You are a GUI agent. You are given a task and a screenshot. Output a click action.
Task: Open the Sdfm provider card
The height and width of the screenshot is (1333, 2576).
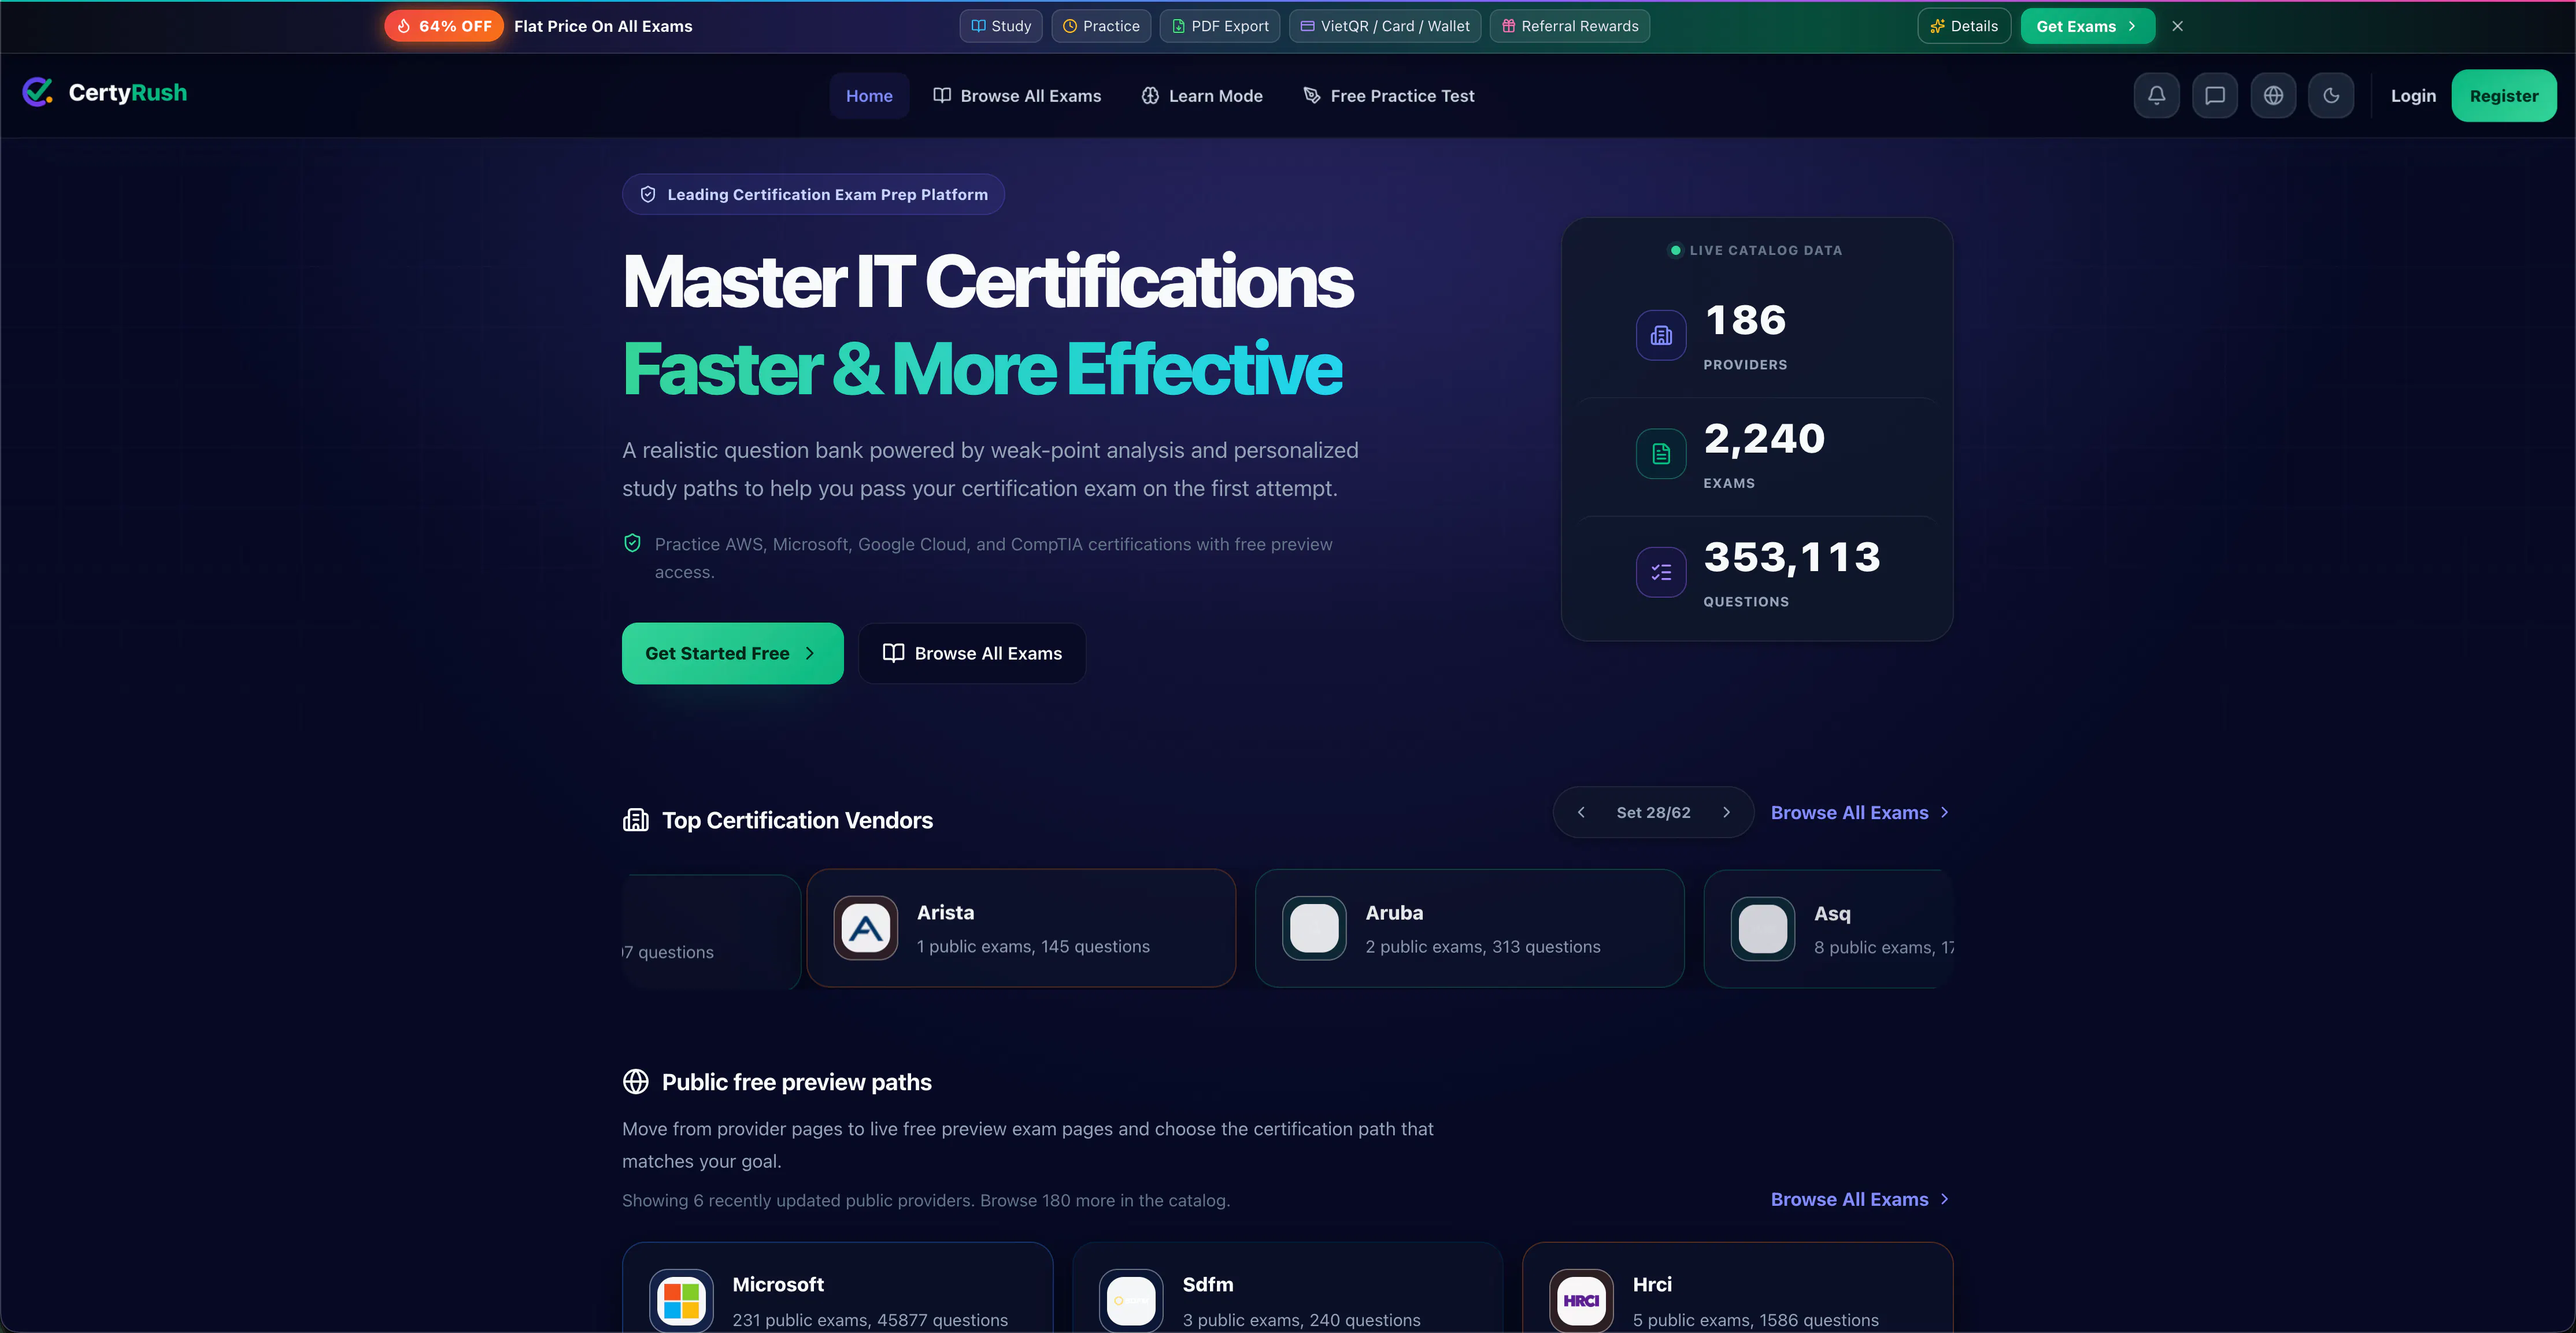[x=1287, y=1288]
